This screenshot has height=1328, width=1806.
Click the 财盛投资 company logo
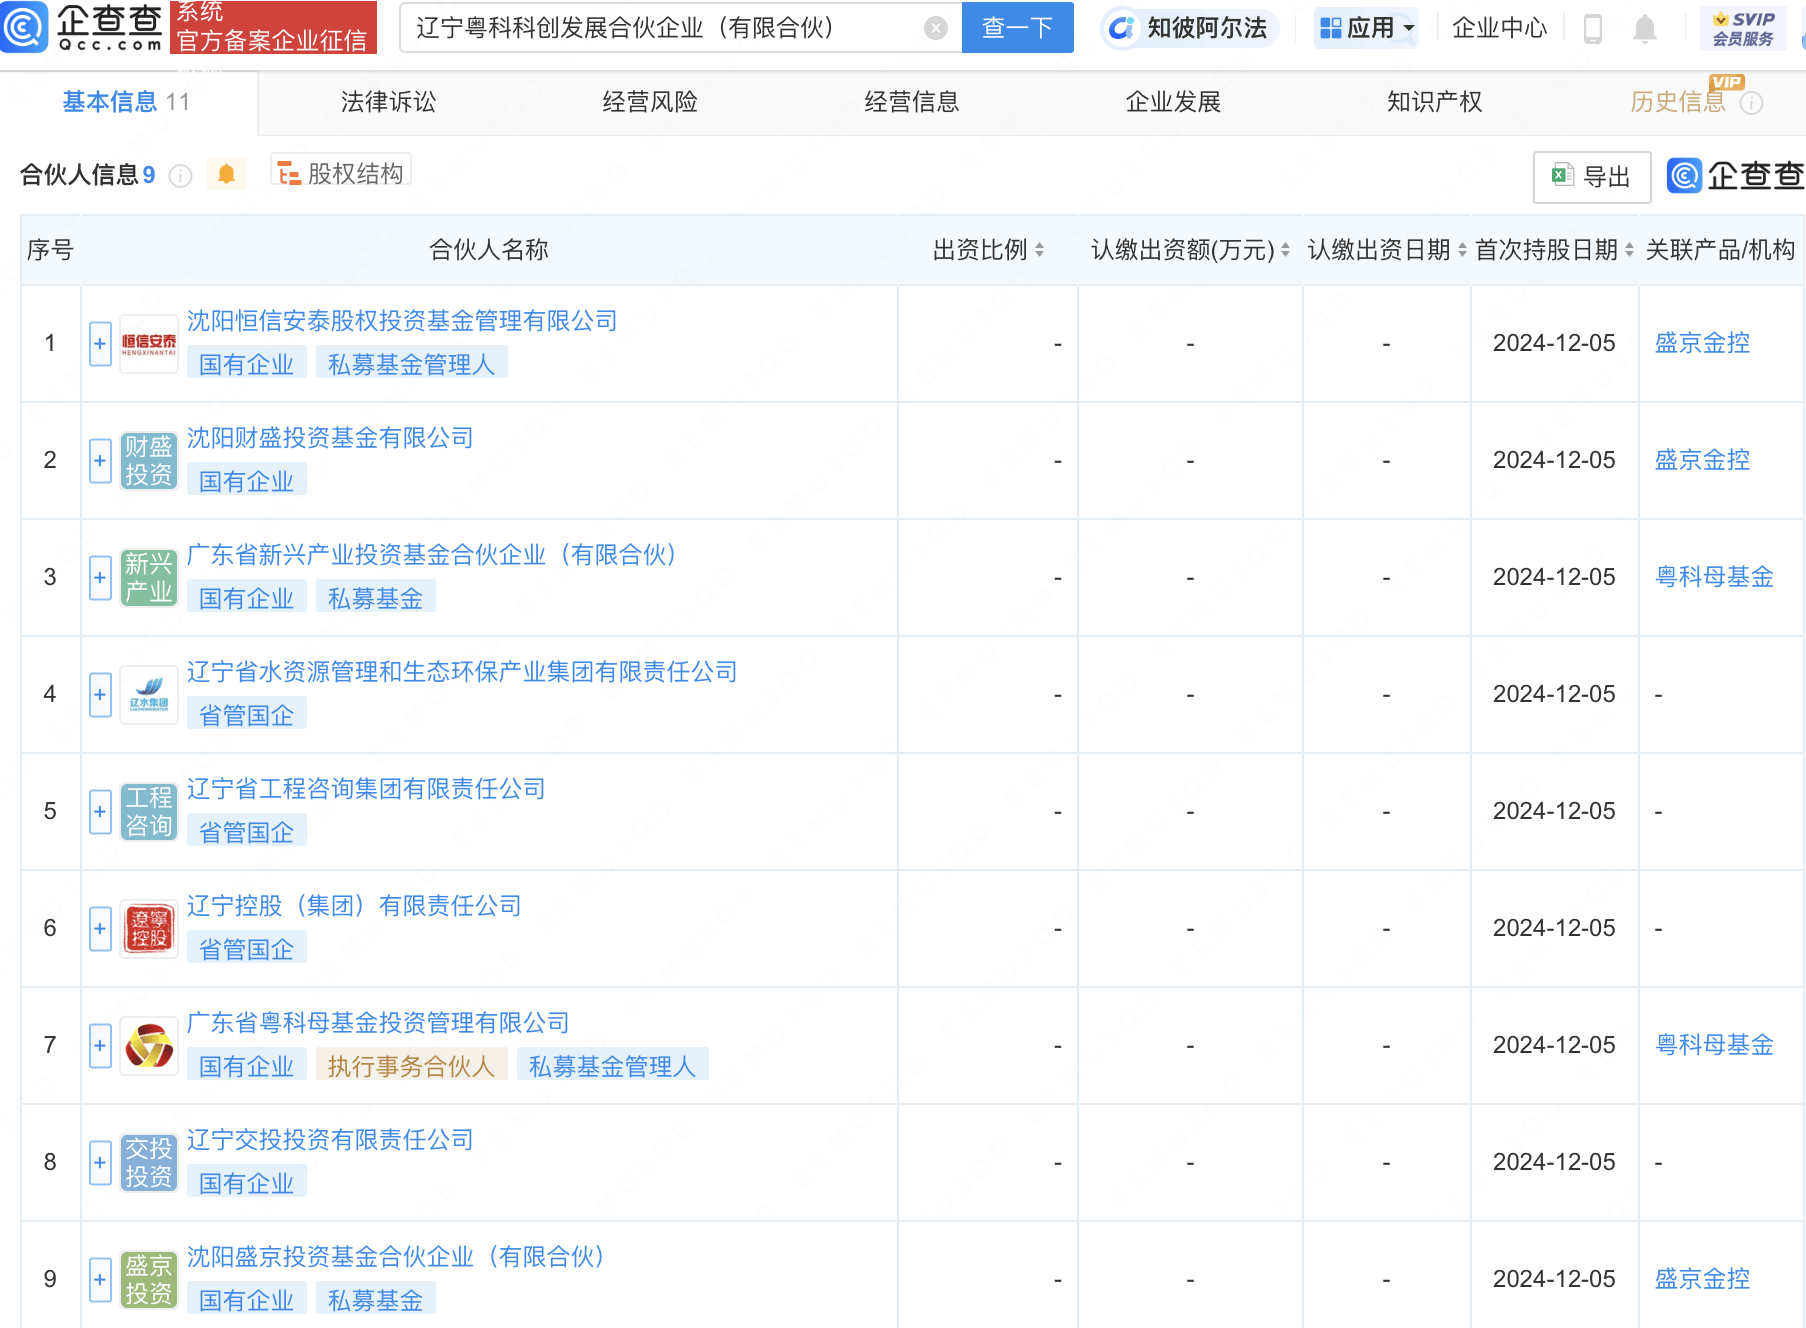[149, 461]
